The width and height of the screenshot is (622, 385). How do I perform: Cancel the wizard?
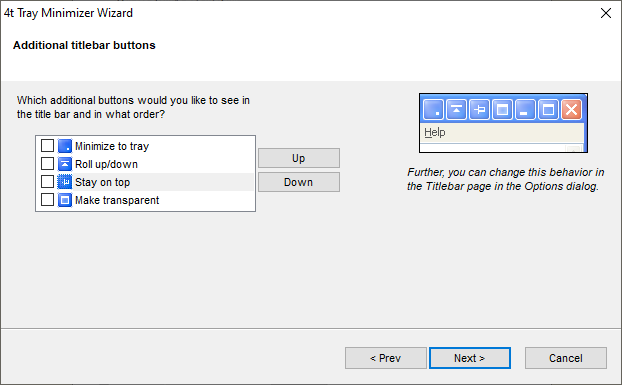[566, 358]
